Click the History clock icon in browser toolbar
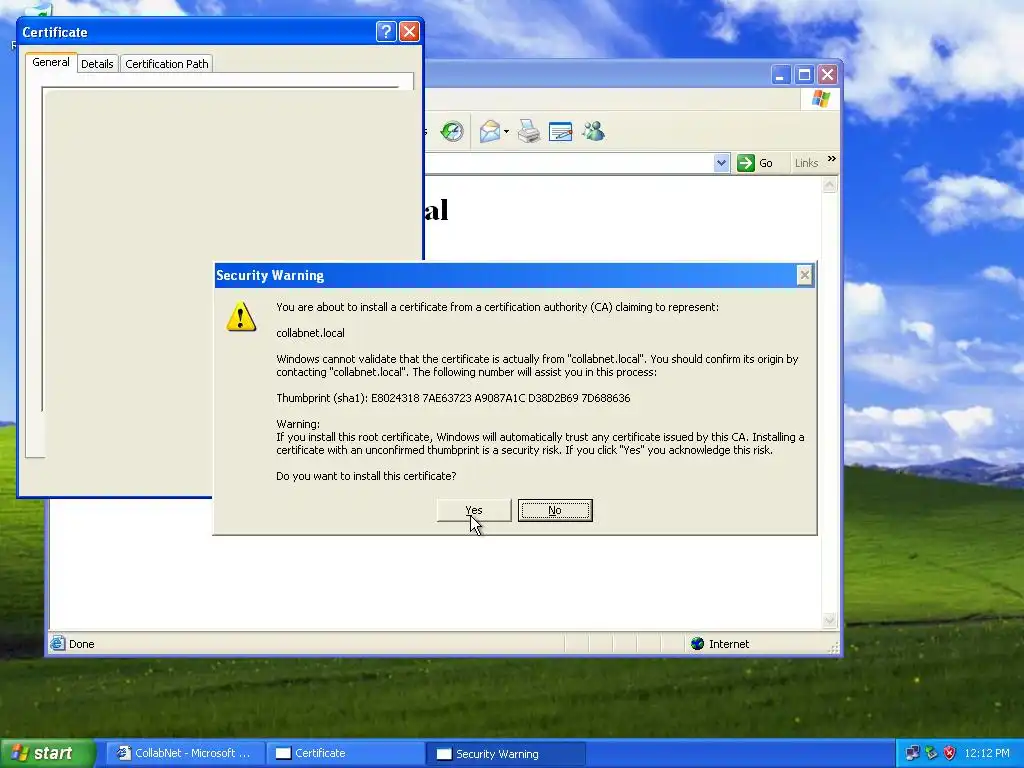The height and width of the screenshot is (768, 1024). point(452,131)
